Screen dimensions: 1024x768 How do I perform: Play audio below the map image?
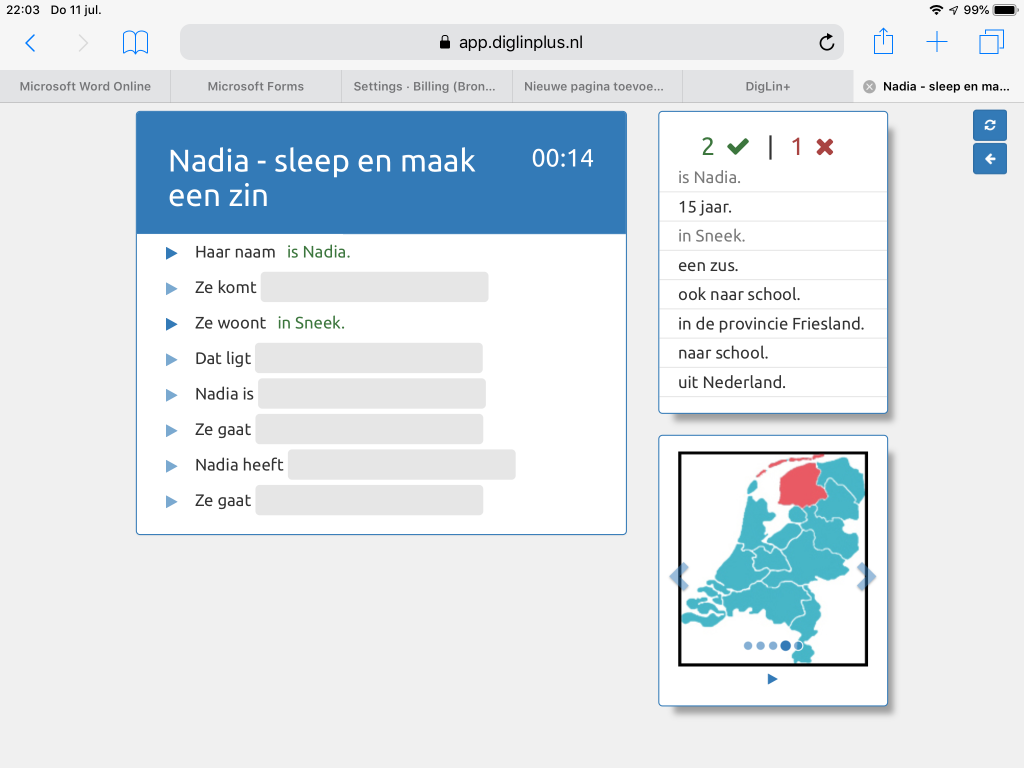(x=772, y=679)
